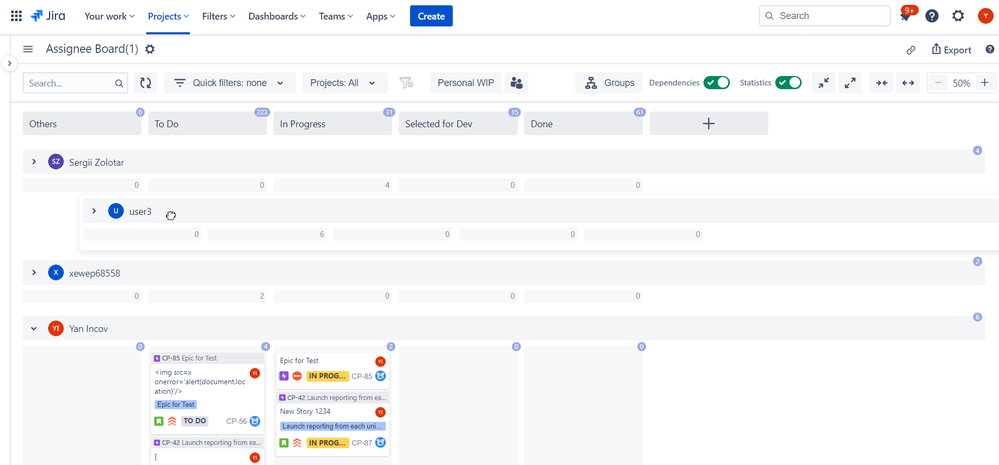Screen dimensions: 999x465
Task: Open board help icon beside Export
Action: [x=990, y=50]
